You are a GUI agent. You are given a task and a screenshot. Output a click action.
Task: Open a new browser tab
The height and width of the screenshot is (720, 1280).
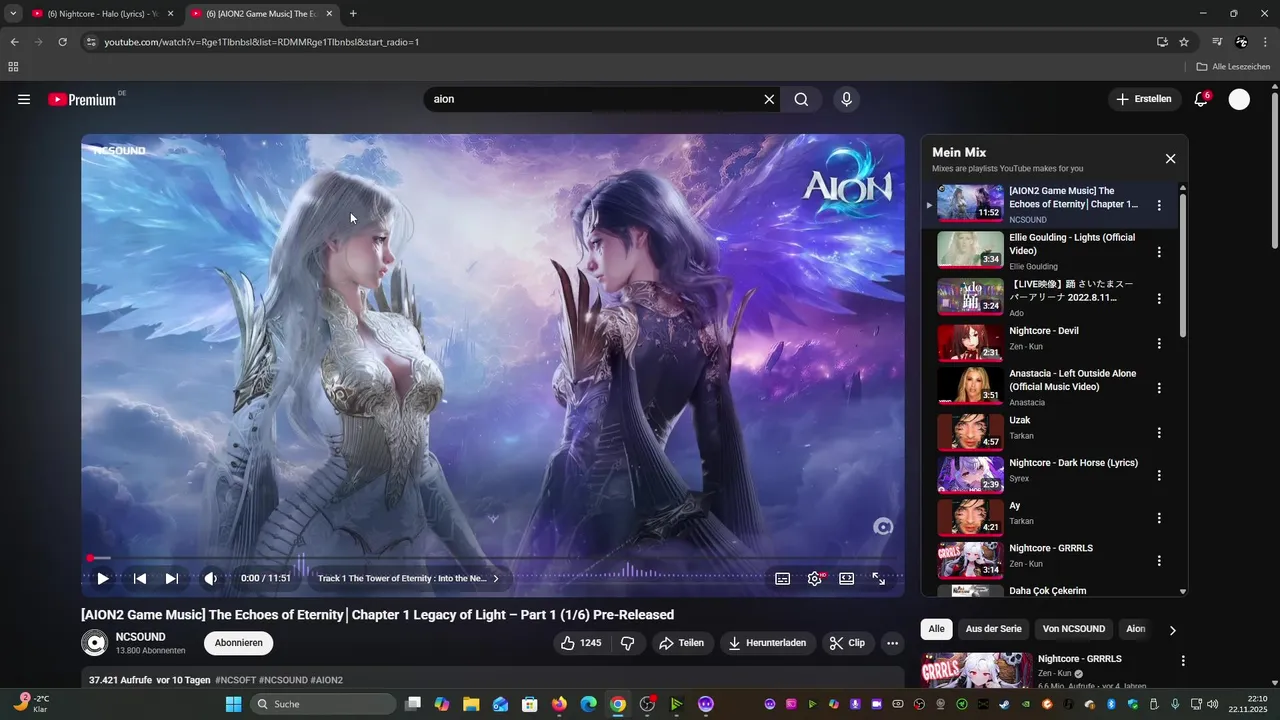pyautogui.click(x=353, y=14)
